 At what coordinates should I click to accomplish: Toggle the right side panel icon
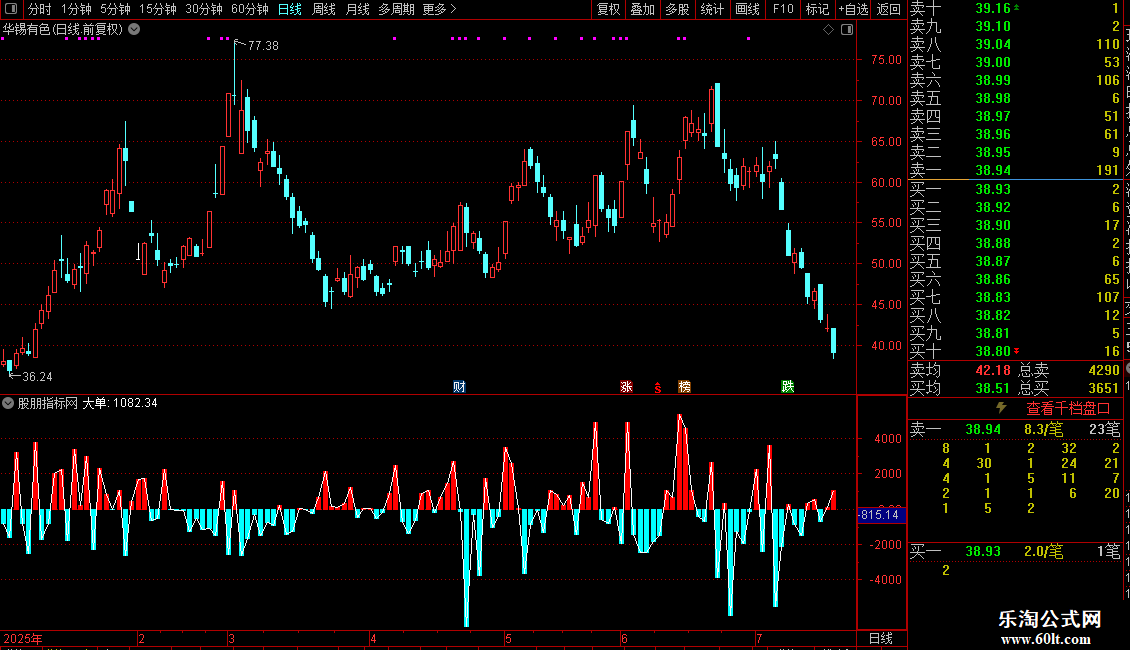[847, 30]
